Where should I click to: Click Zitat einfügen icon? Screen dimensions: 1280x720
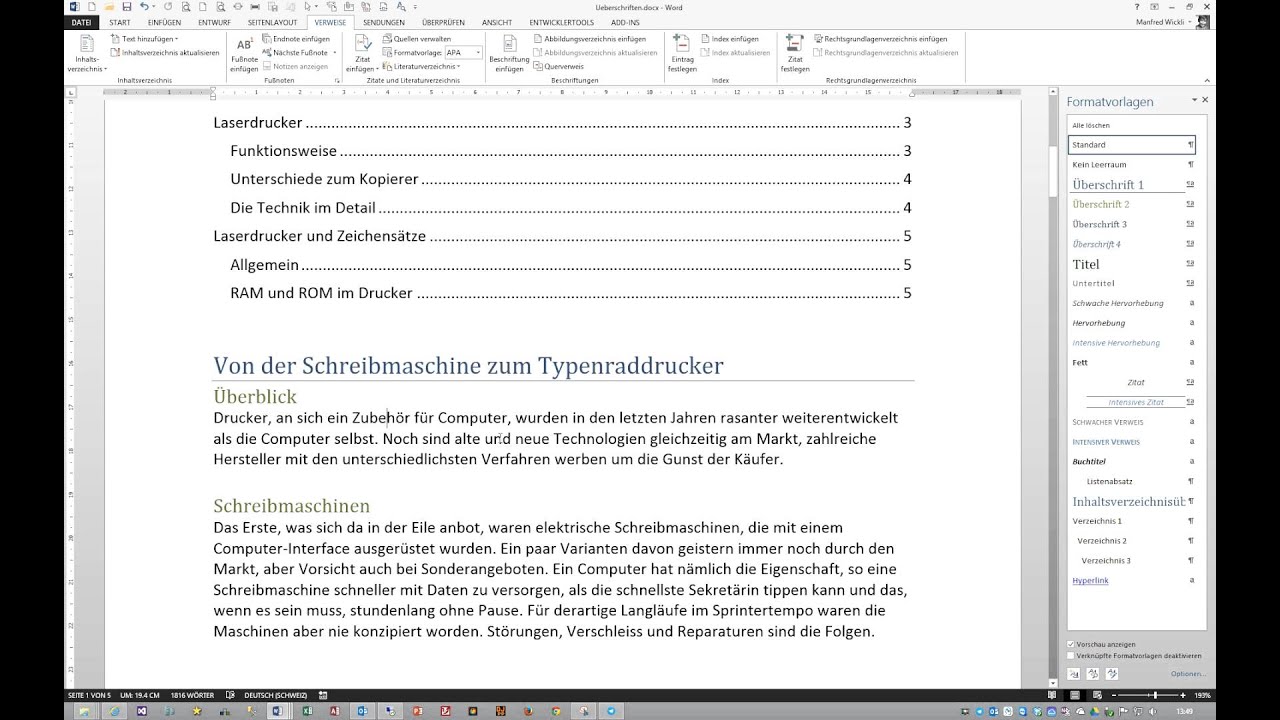(x=361, y=46)
